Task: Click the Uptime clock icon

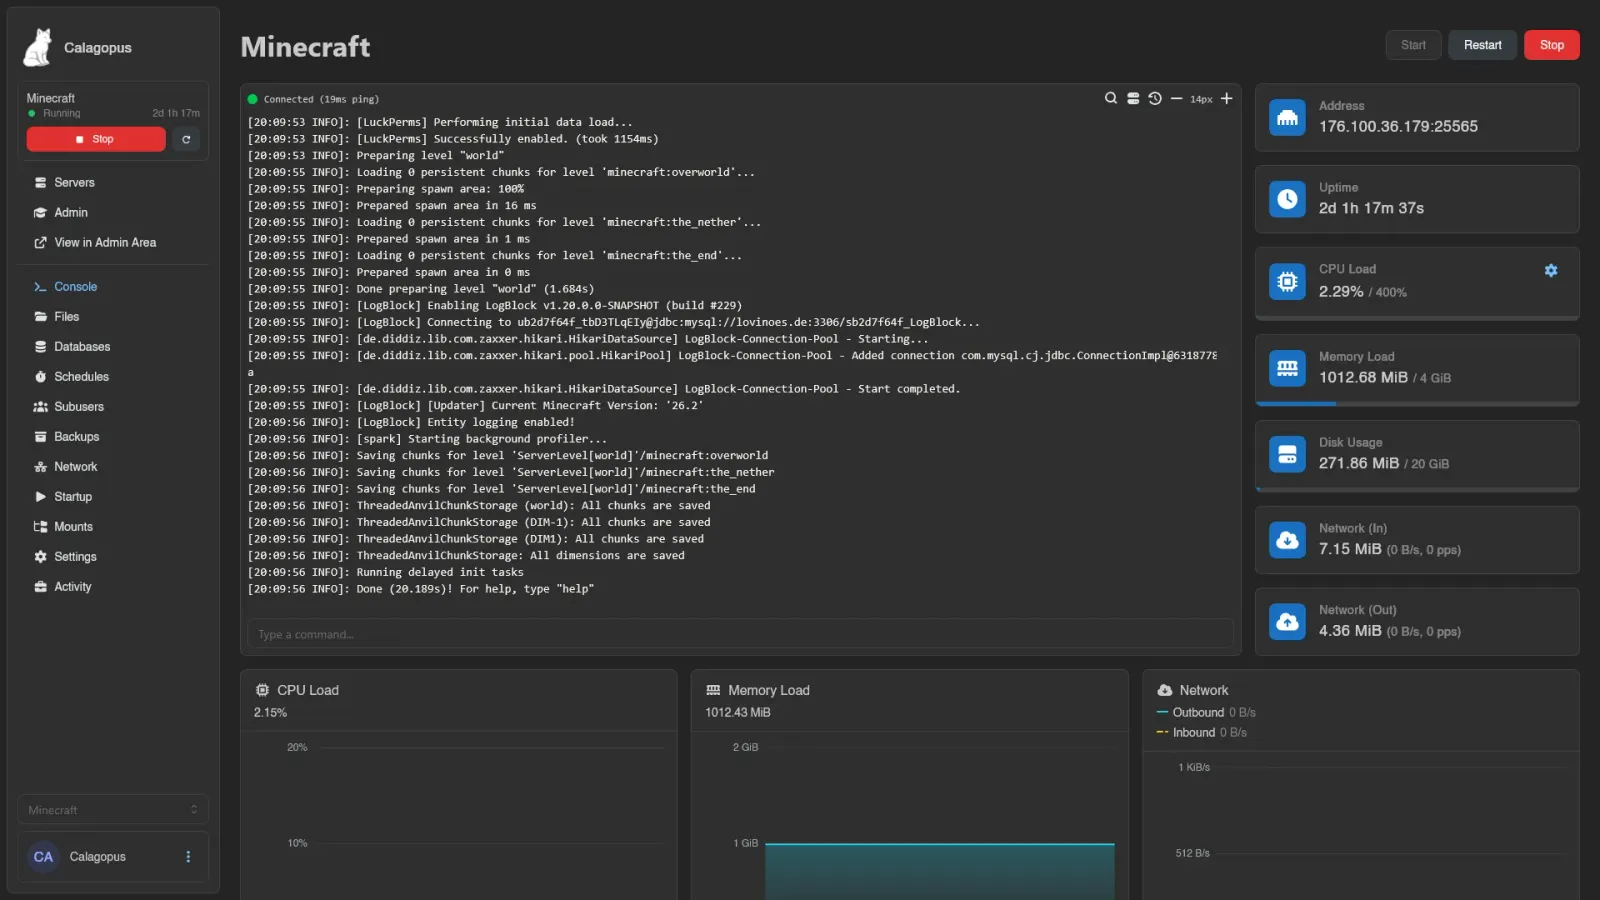Action: (1287, 199)
